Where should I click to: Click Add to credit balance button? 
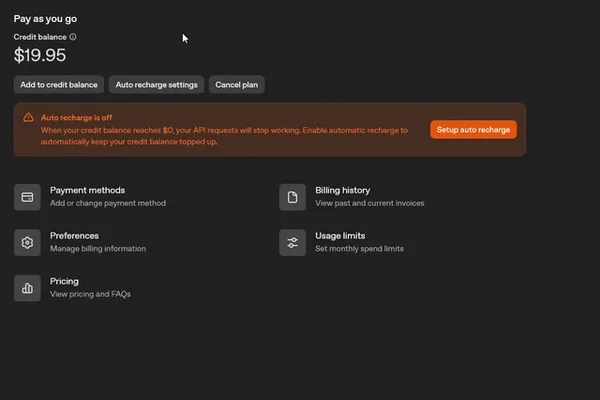pyautogui.click(x=59, y=85)
